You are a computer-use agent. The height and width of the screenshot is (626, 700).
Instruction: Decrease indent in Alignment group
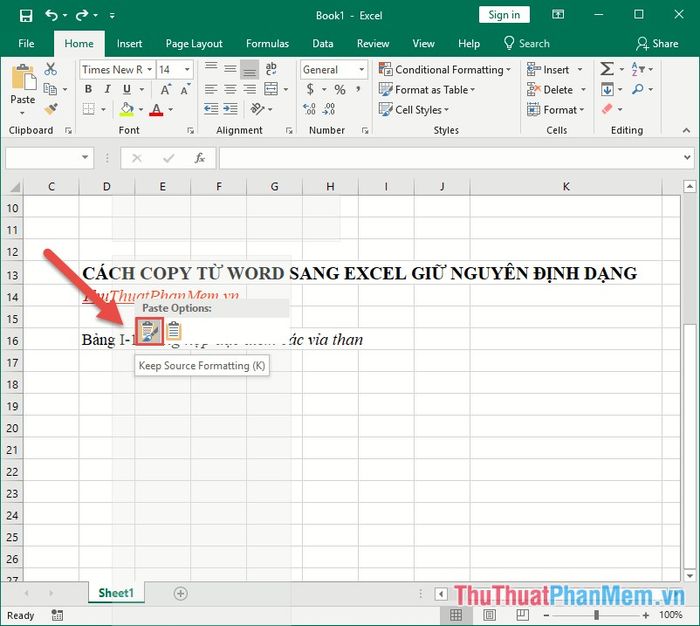pyautogui.click(x=211, y=109)
